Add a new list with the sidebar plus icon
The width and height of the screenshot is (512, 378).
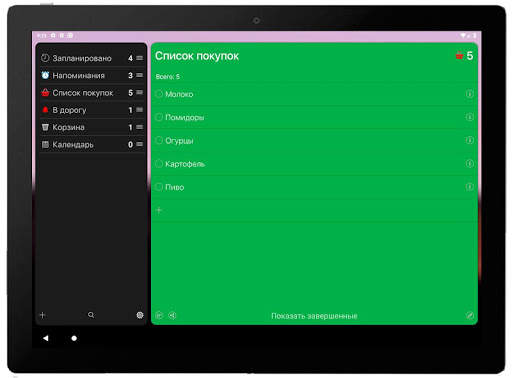pos(43,315)
